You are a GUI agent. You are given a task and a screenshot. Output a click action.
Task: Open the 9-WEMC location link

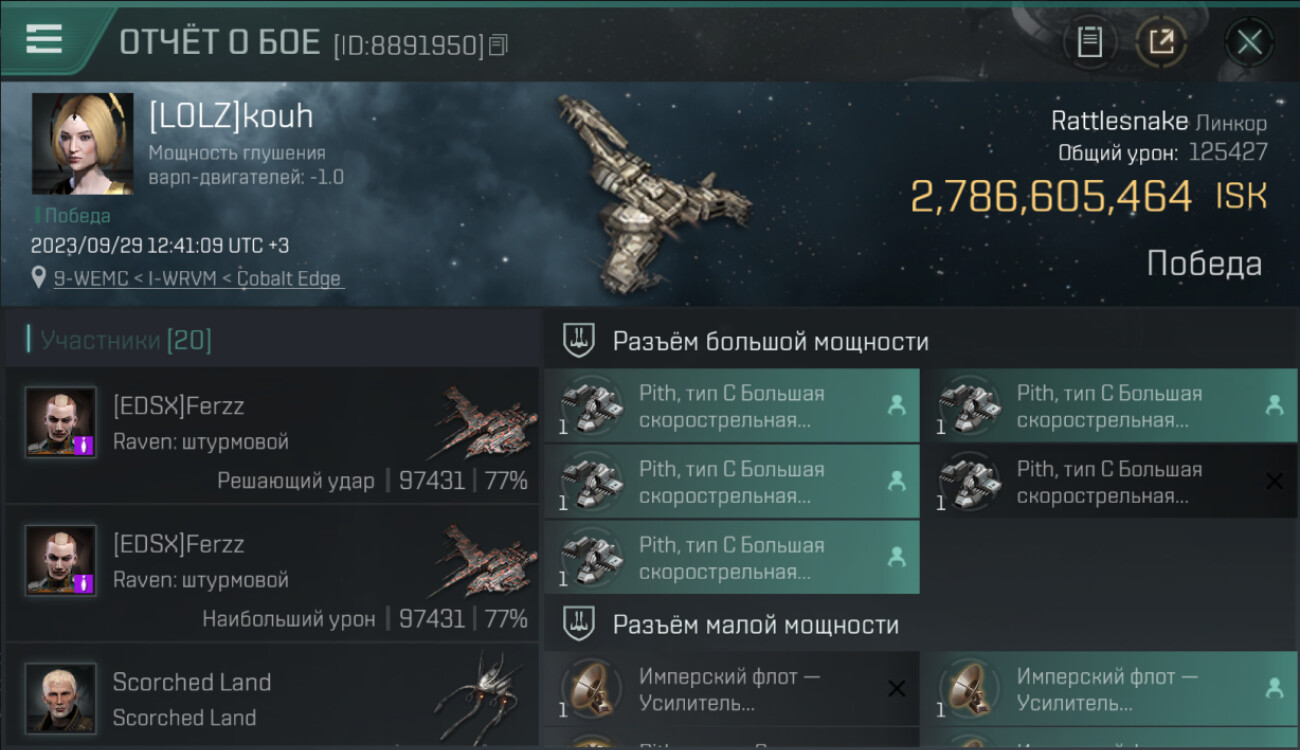[198, 279]
